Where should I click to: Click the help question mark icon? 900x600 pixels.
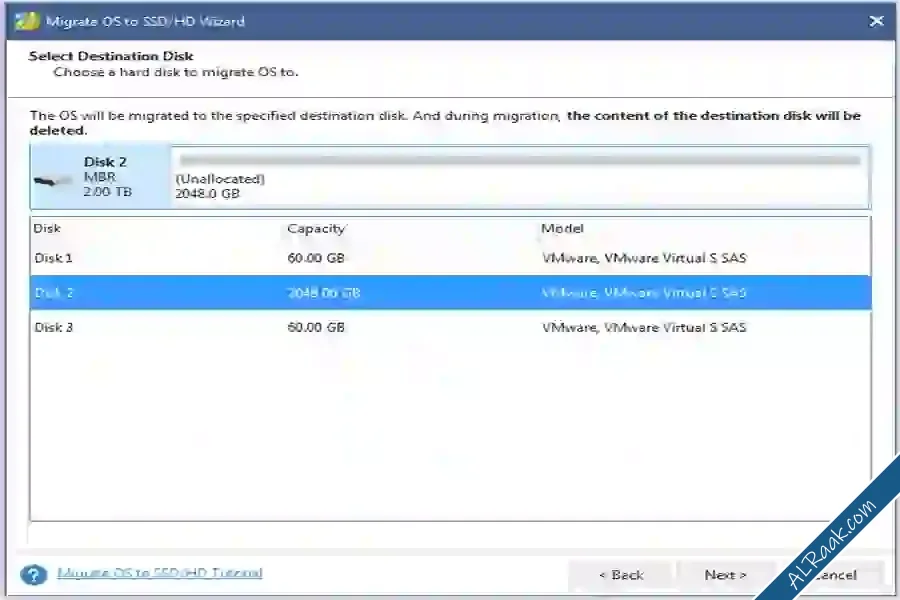tap(33, 574)
